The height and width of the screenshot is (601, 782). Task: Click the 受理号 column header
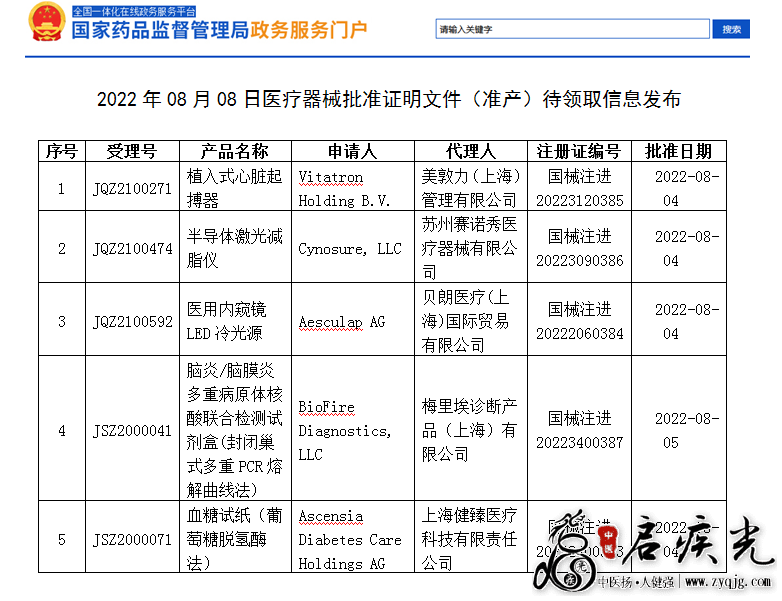tap(132, 151)
